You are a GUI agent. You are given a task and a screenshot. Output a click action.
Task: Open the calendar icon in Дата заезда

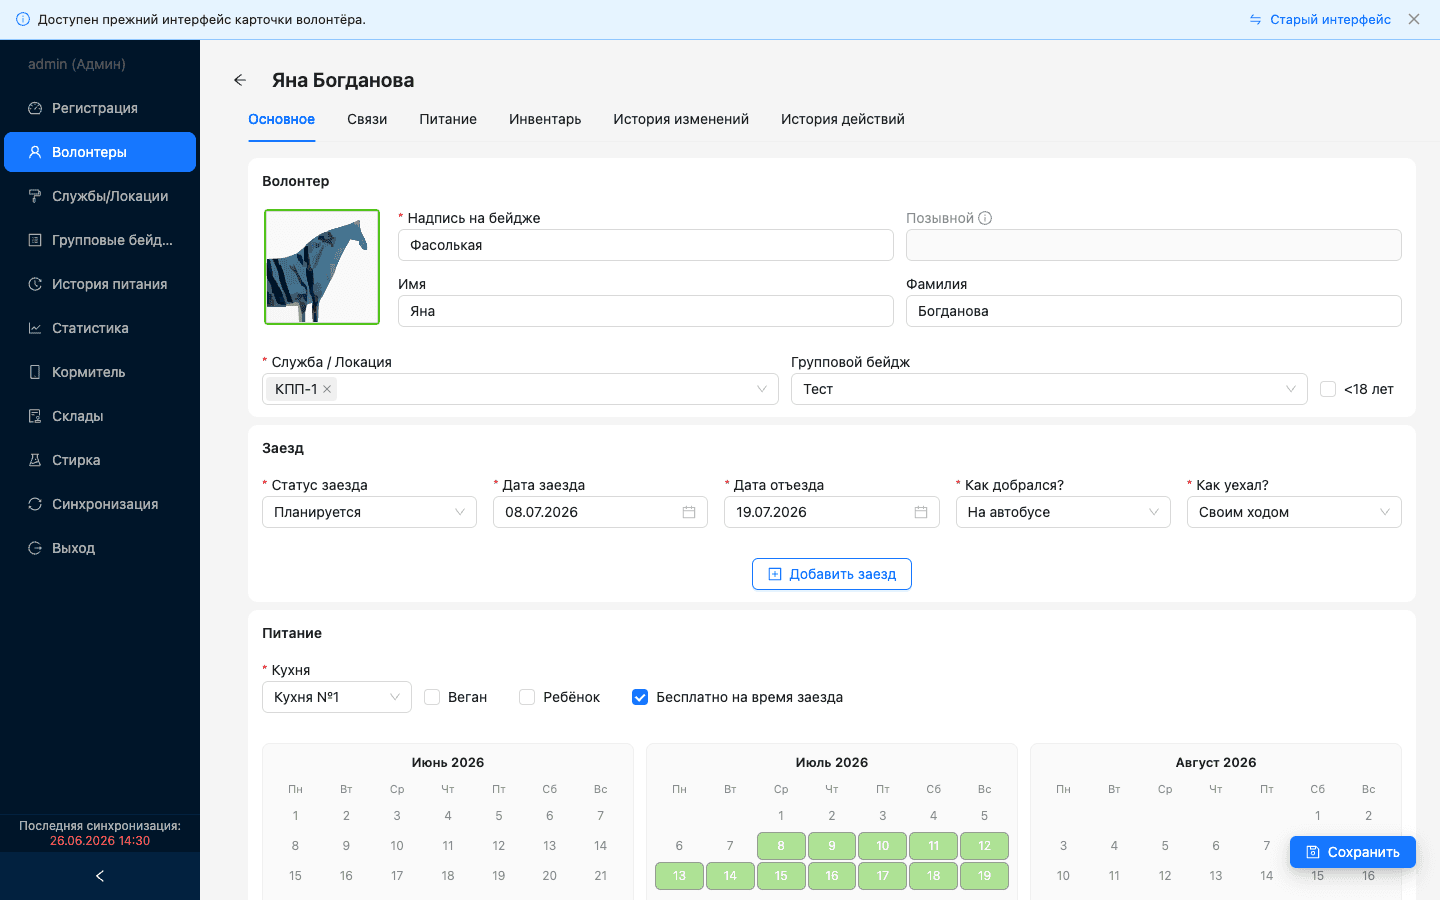pyautogui.click(x=689, y=512)
